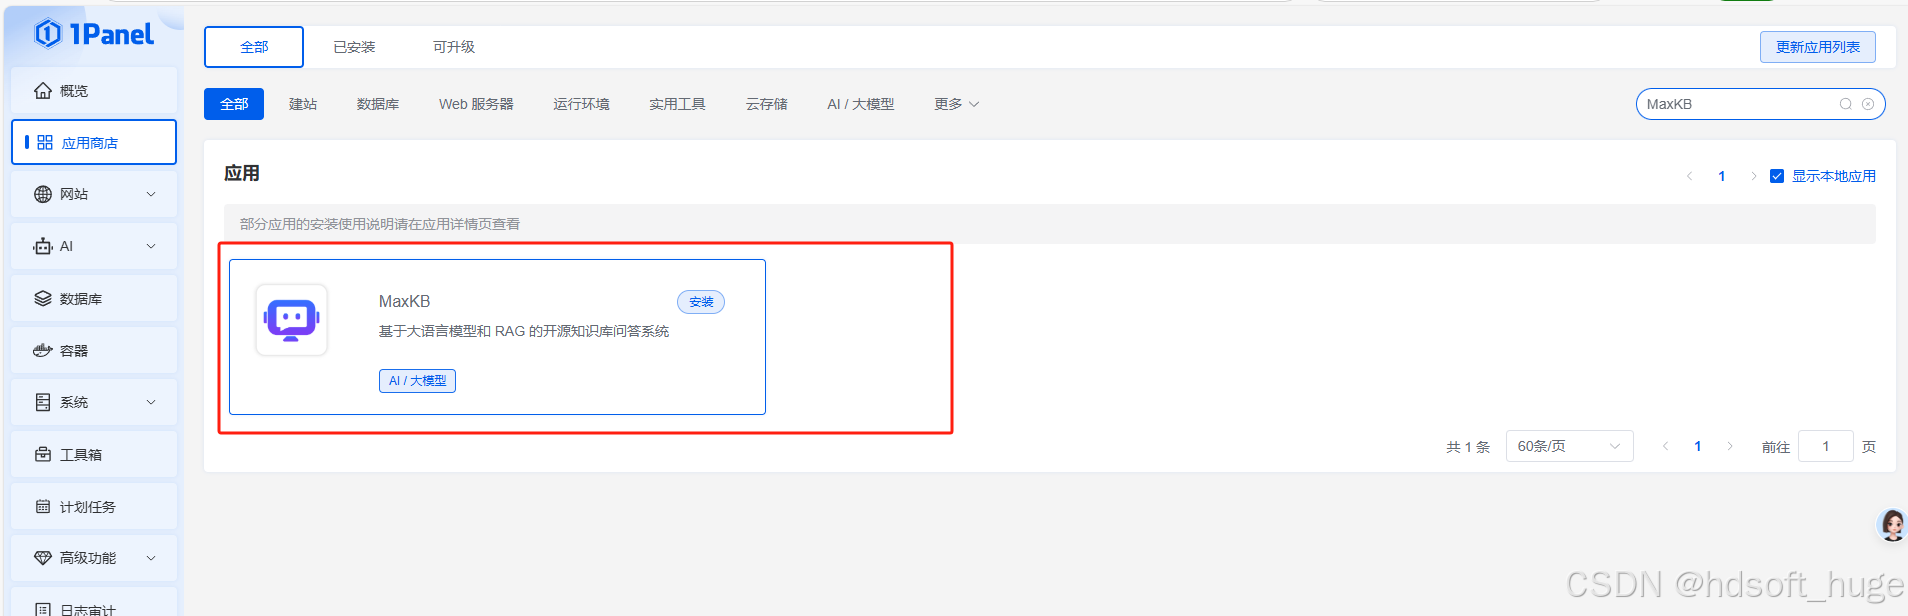1908x616 pixels.
Task: Go to next page in top pager
Action: tap(1754, 176)
